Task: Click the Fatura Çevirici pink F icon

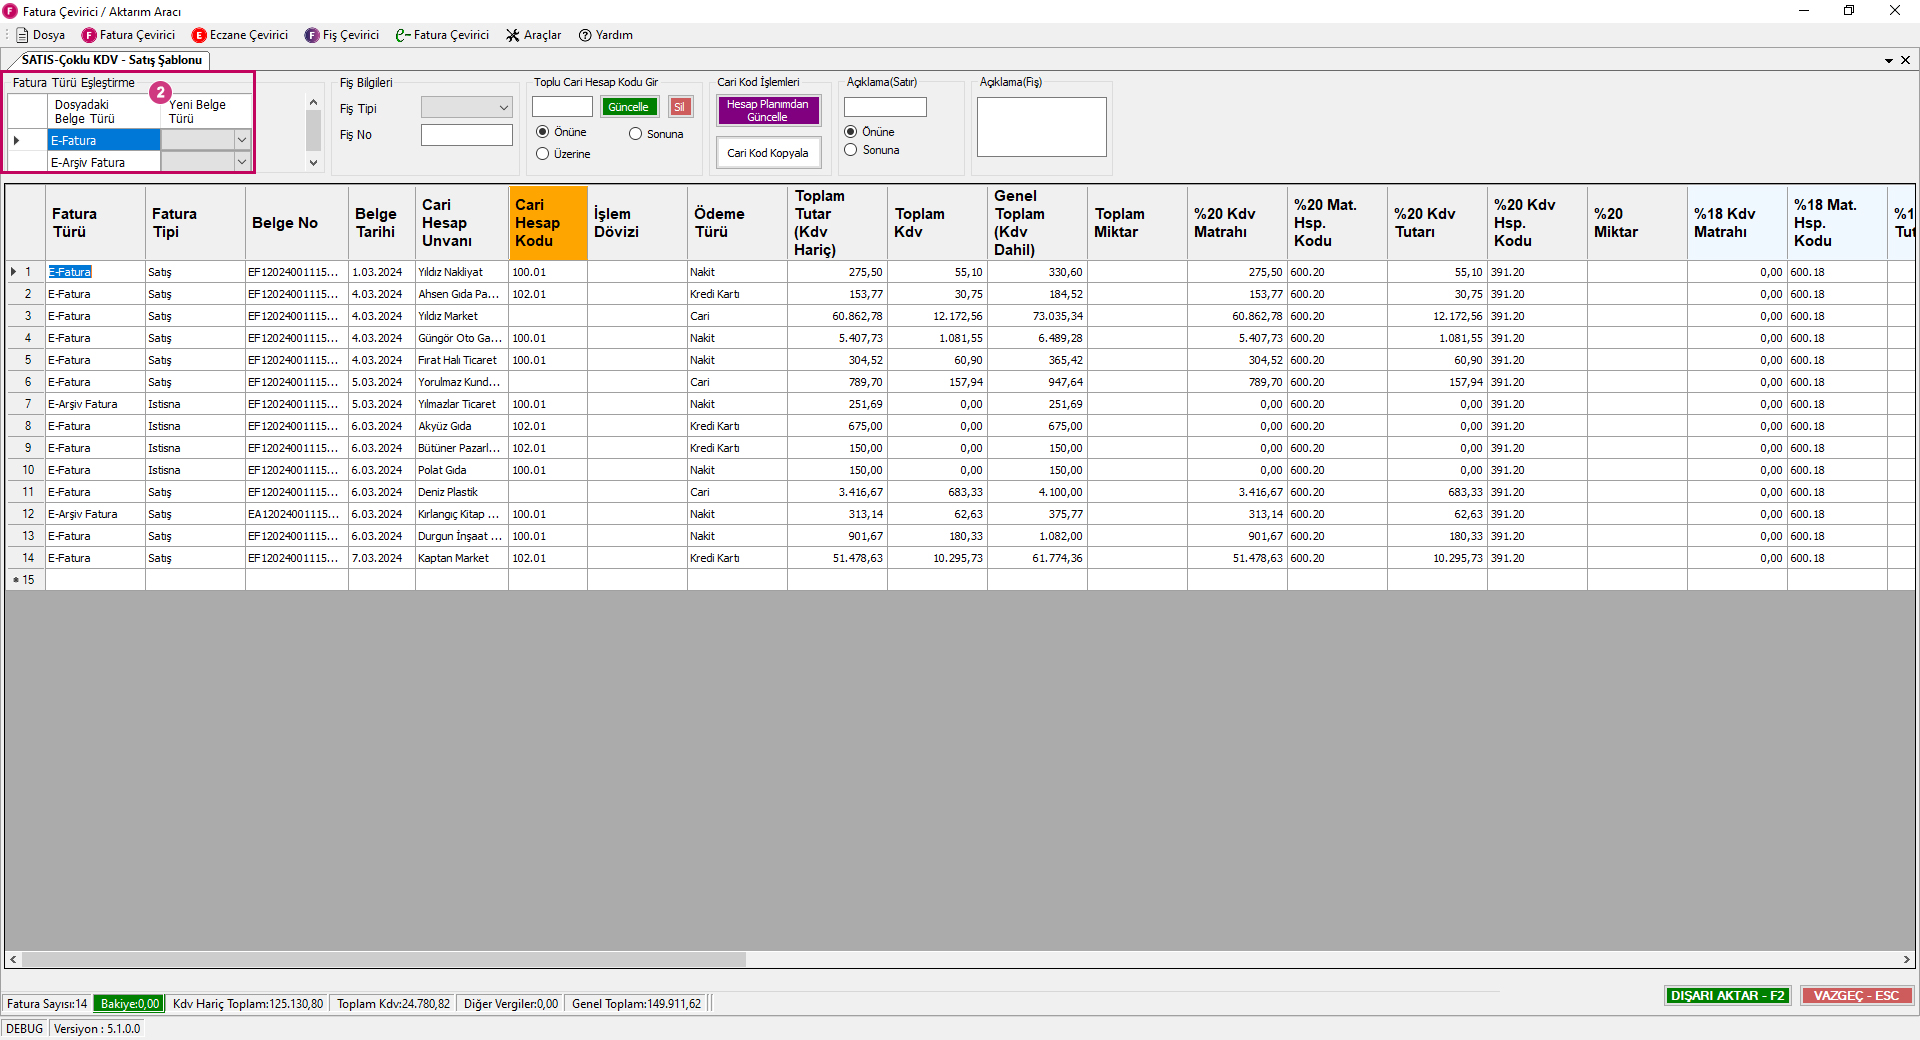Action: pos(89,35)
